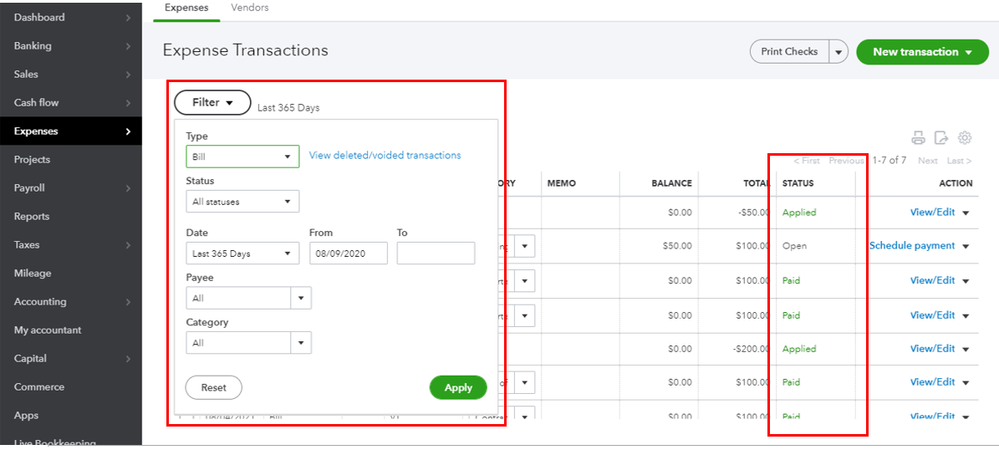This screenshot has width=999, height=451.
Task: Open Print Checks dropdown arrow
Action: click(838, 52)
